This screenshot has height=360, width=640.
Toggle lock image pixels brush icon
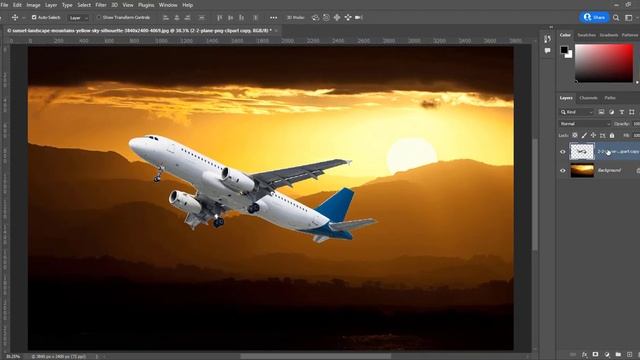(x=584, y=135)
